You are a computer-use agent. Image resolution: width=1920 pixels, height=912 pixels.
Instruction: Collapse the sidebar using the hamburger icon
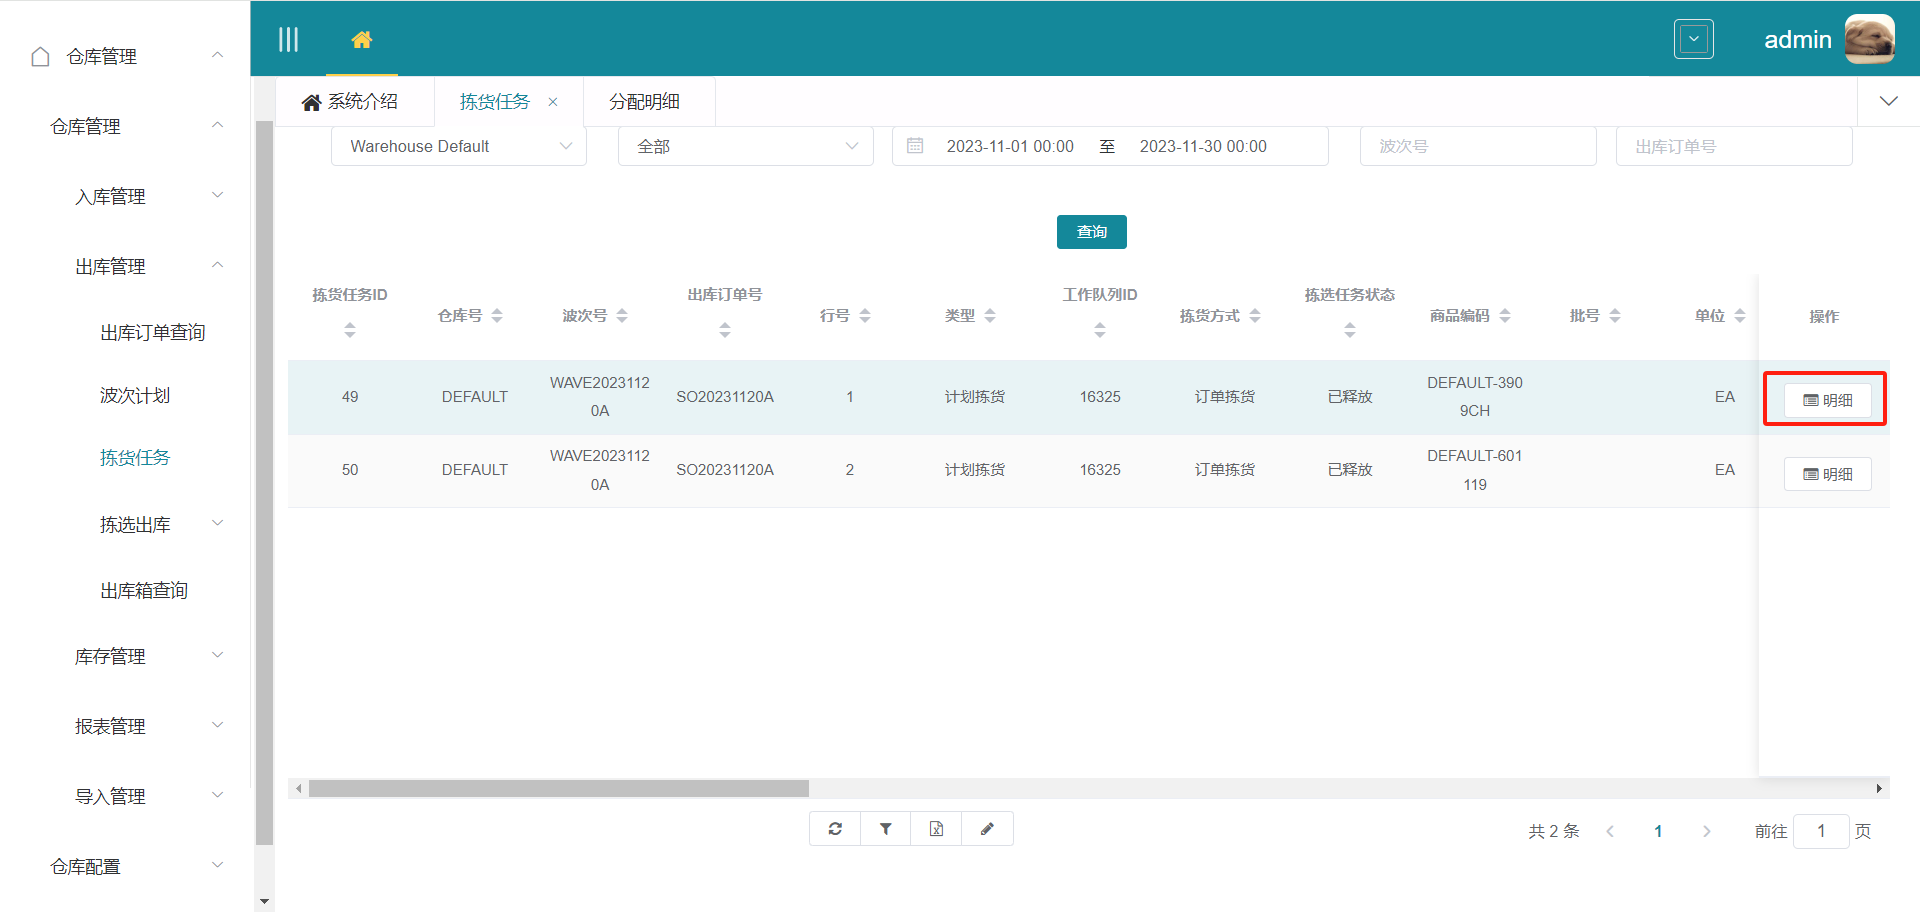(x=289, y=39)
